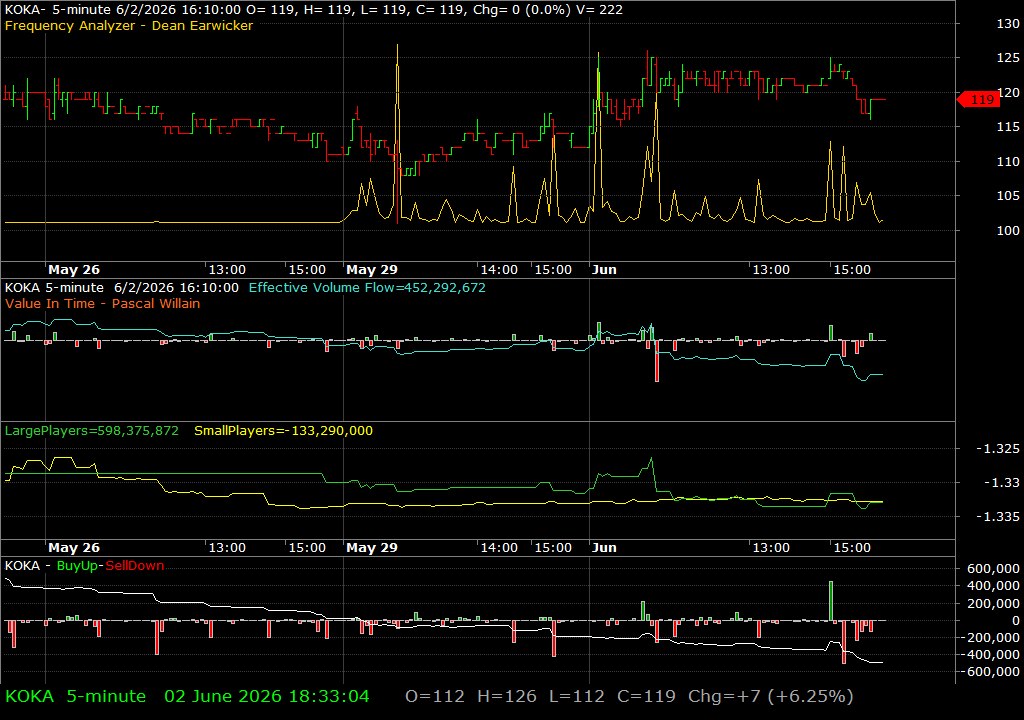Click May 26 on the price chart time axis
The height and width of the screenshot is (720, 1024).
coord(74,269)
